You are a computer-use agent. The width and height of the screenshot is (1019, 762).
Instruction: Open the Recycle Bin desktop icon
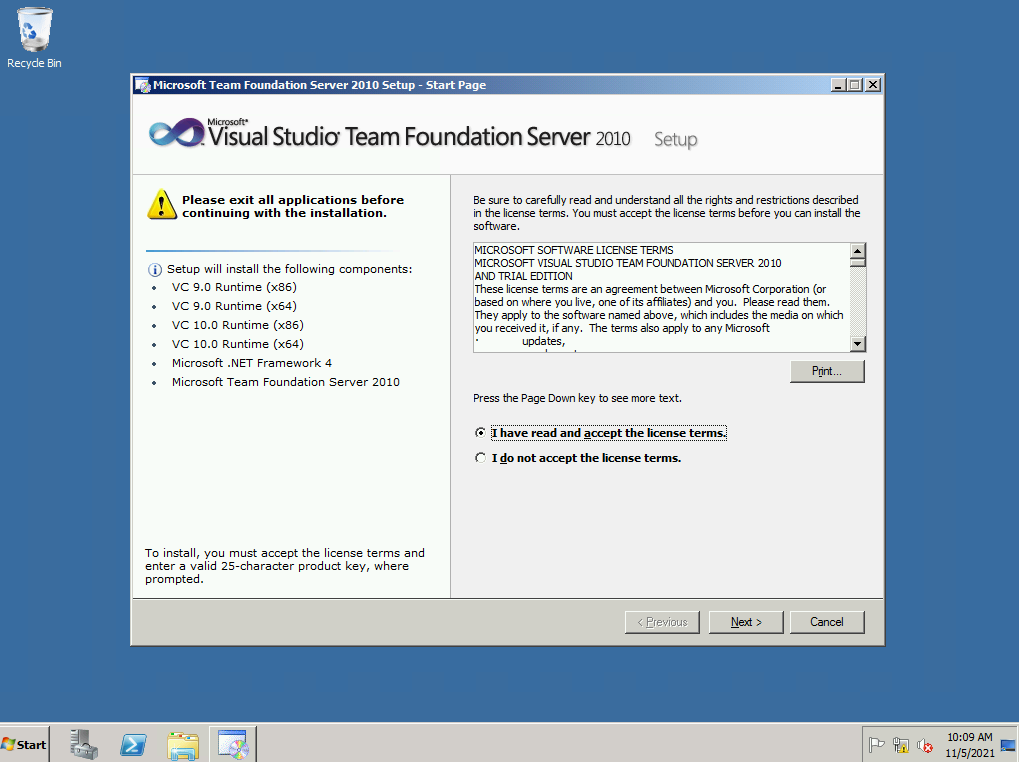point(34,38)
